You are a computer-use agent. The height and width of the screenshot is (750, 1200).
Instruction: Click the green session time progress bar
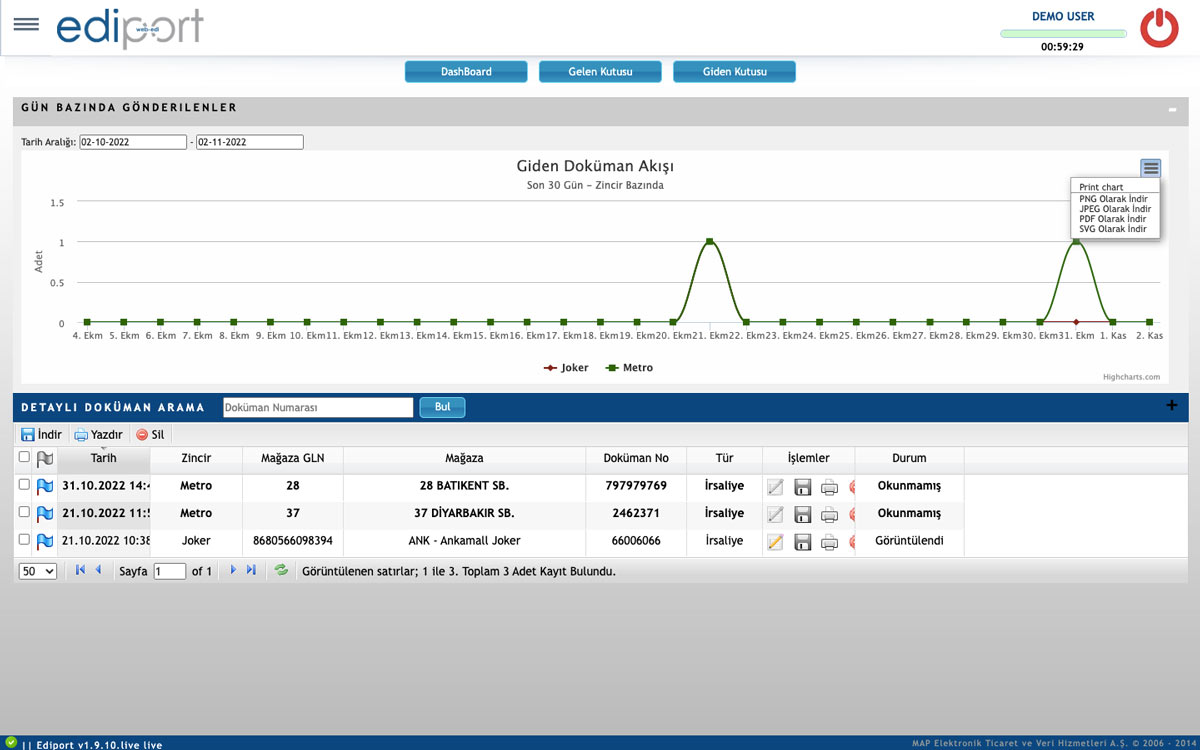(x=1063, y=34)
